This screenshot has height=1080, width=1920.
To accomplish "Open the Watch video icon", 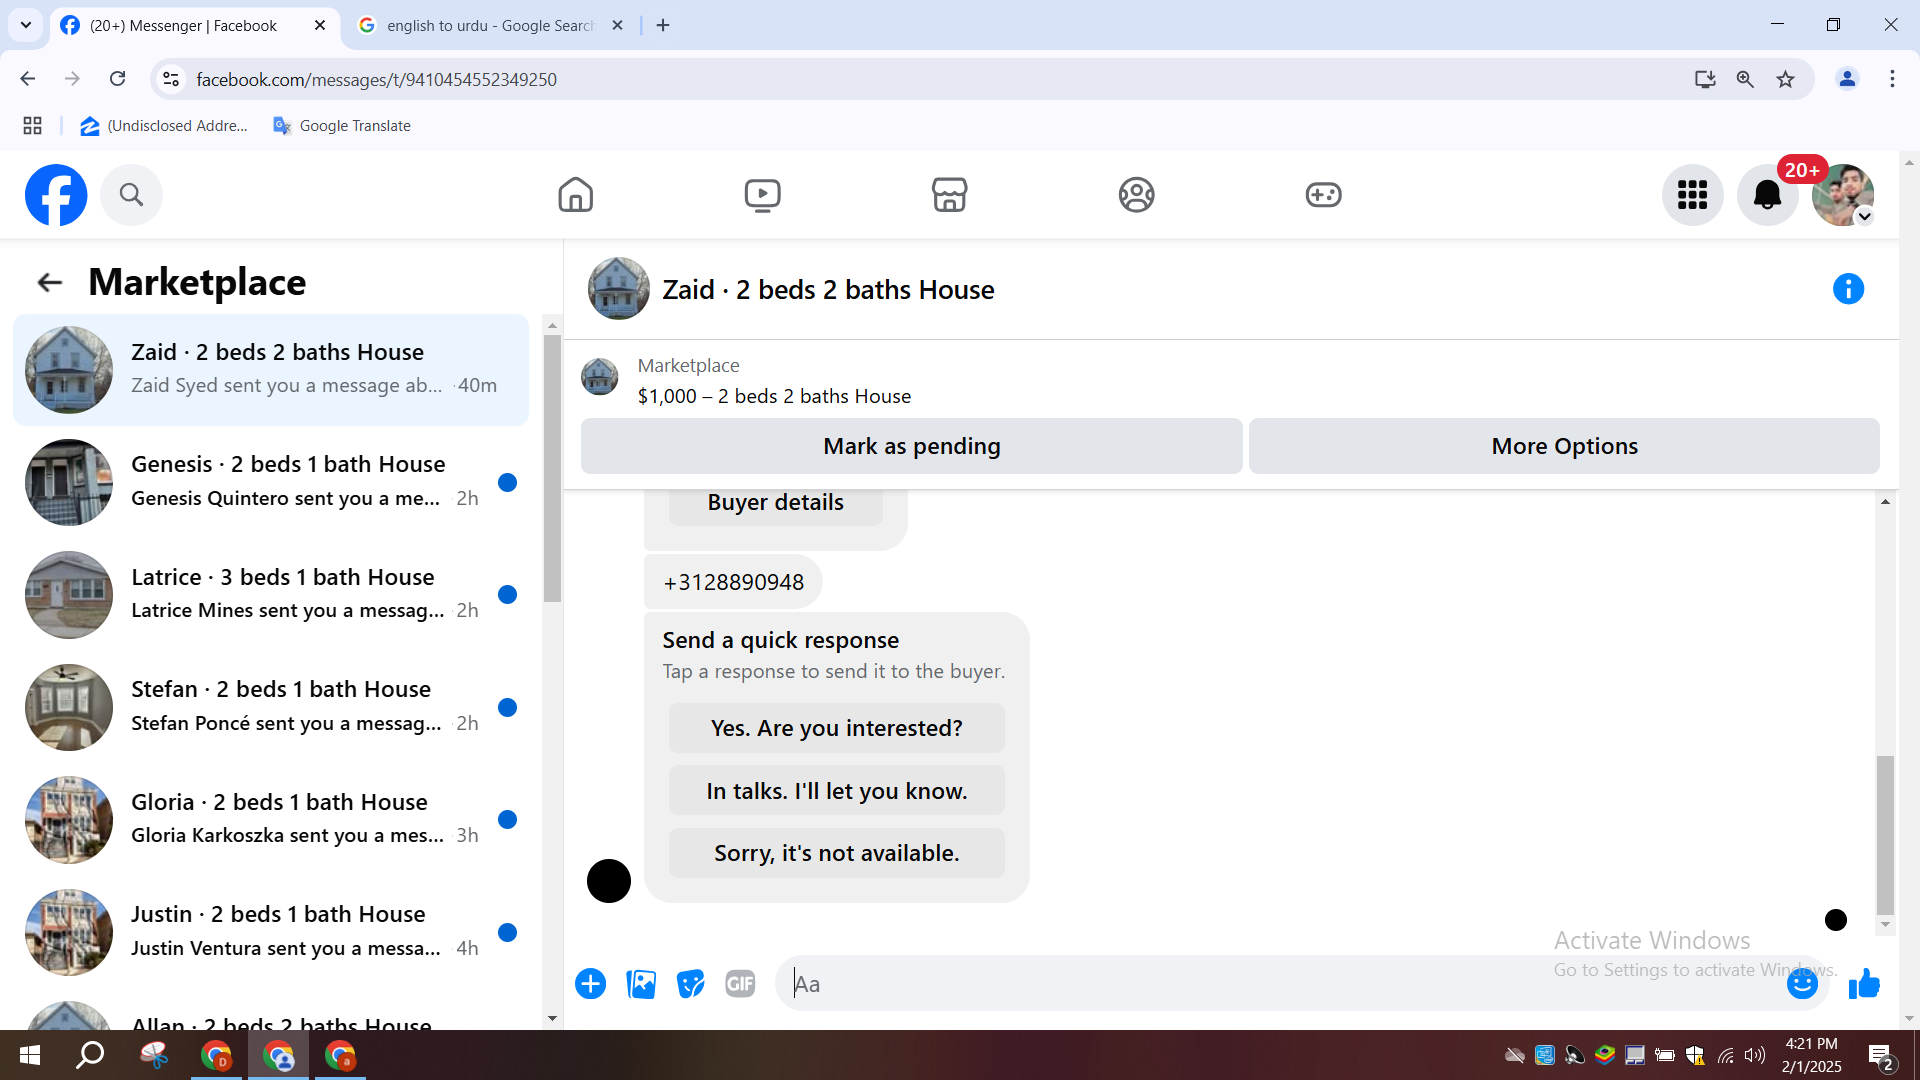I will 762,194.
